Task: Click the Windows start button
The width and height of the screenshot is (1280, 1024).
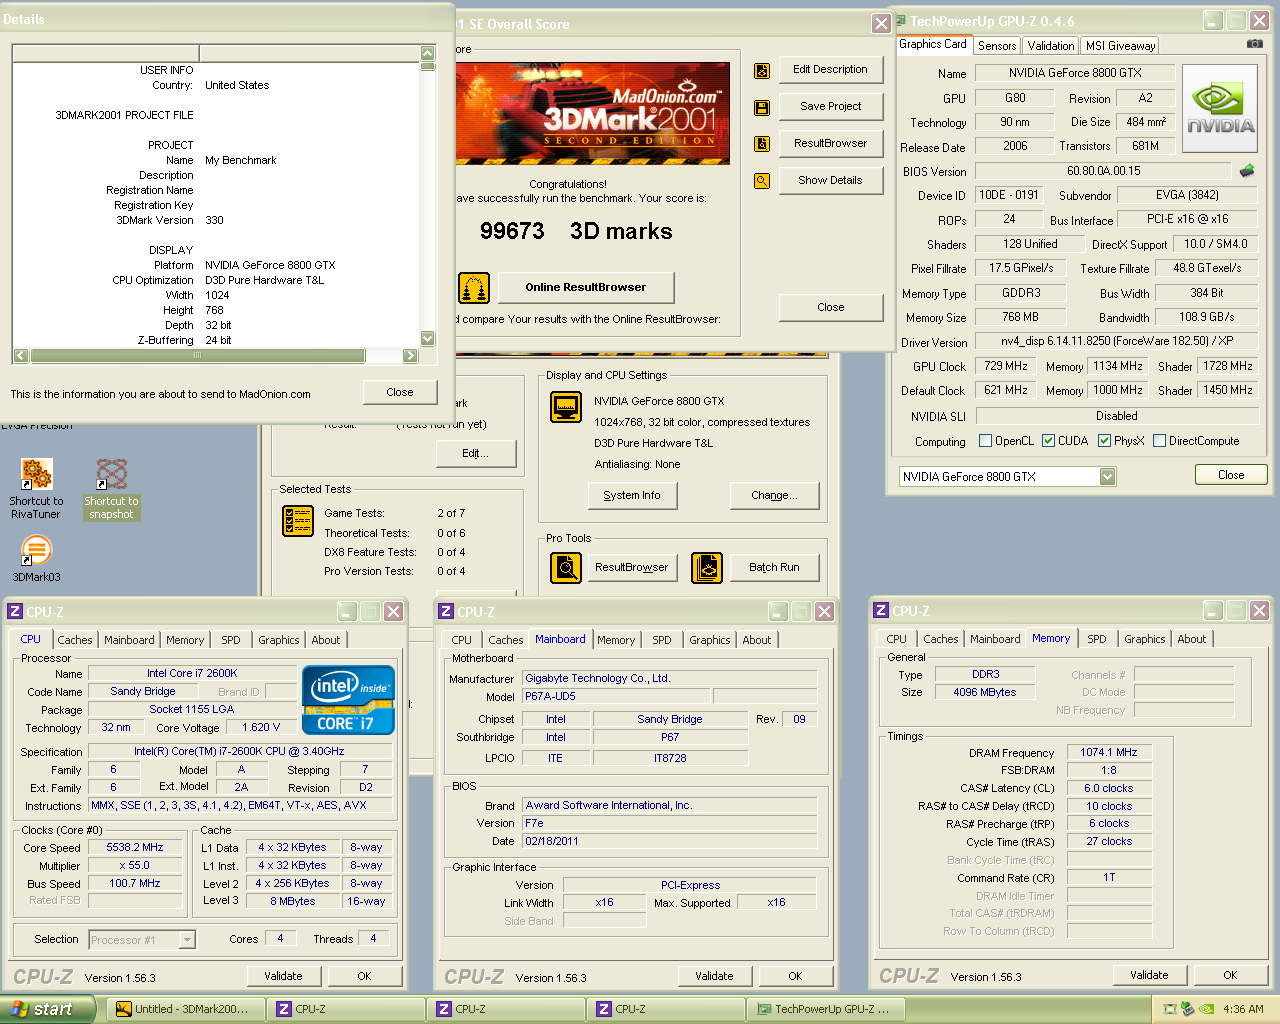Action: pyautogui.click(x=47, y=1009)
